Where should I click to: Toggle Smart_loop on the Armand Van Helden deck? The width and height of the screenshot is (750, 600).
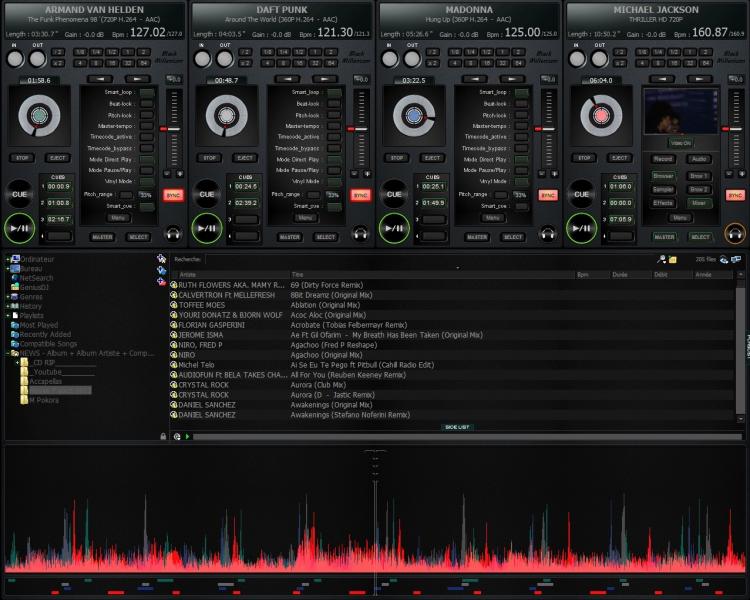point(147,92)
